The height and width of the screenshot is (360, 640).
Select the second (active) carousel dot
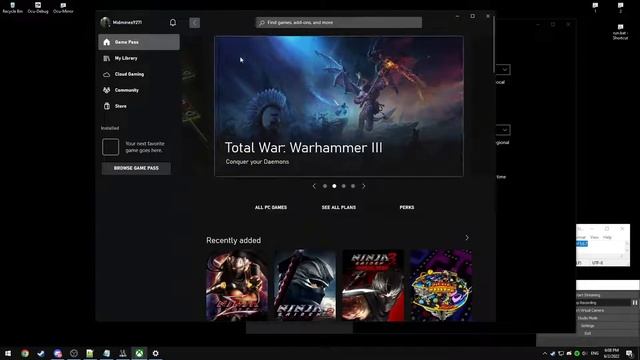tap(334, 186)
